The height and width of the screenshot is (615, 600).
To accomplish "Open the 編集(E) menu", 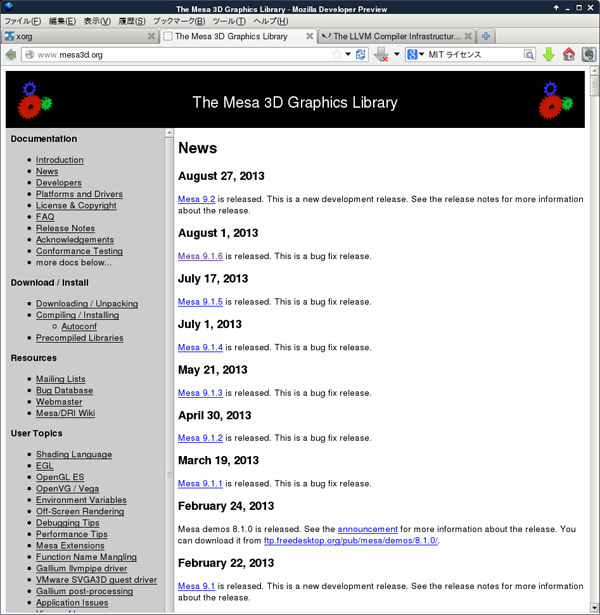I will (x=62, y=21).
